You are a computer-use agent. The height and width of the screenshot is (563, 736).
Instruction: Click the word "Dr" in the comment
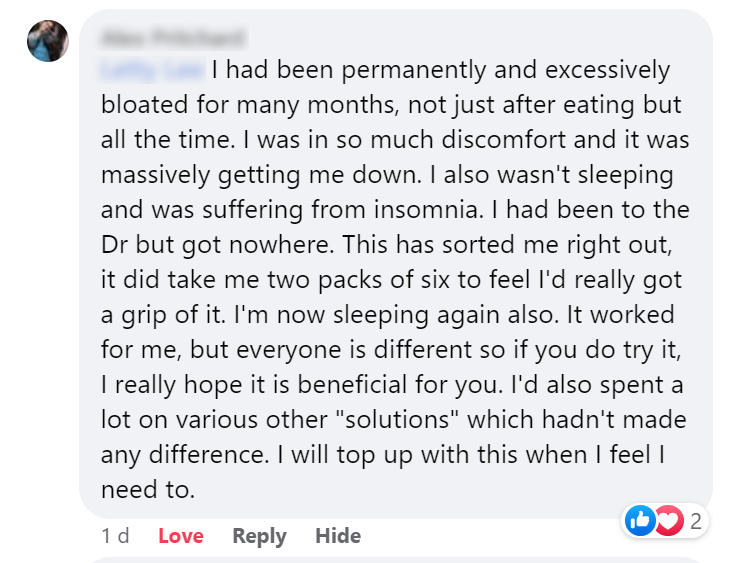coord(116,245)
